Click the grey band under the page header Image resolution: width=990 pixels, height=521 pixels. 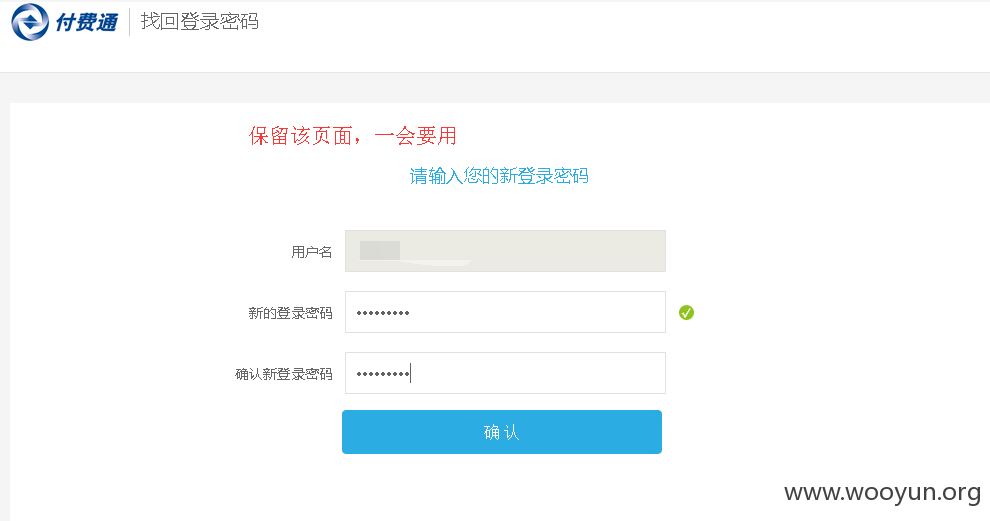(x=495, y=88)
